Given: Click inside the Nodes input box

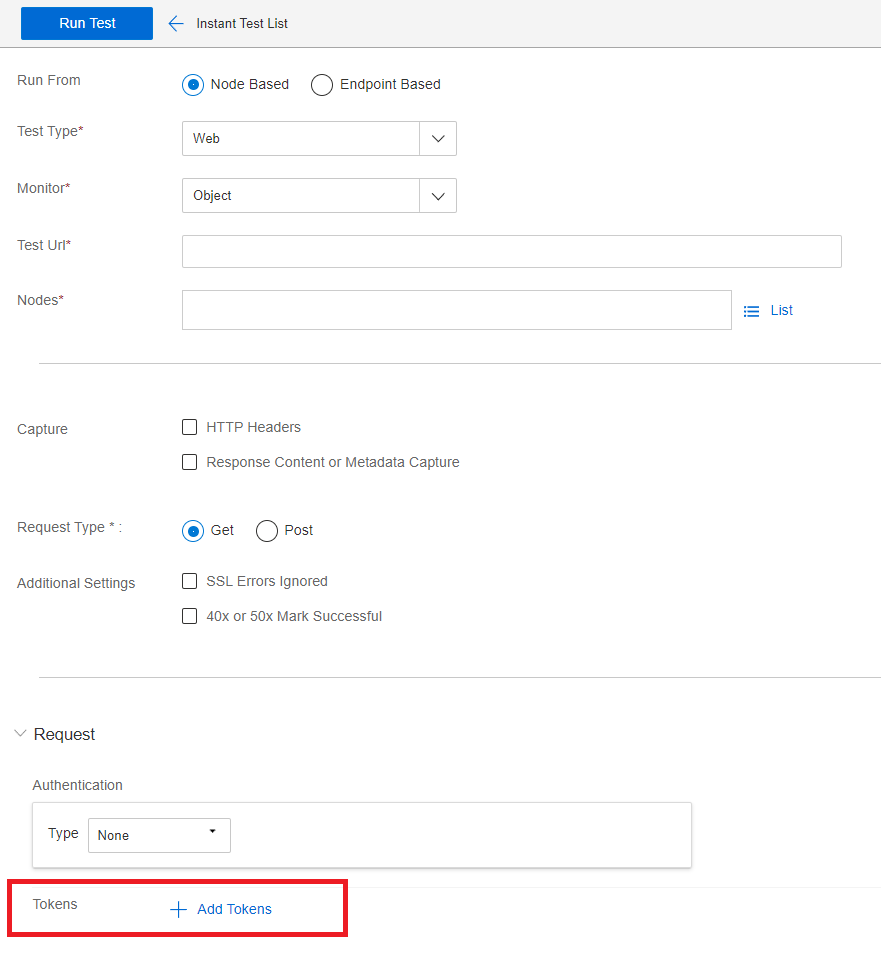Looking at the screenshot, I should [456, 310].
